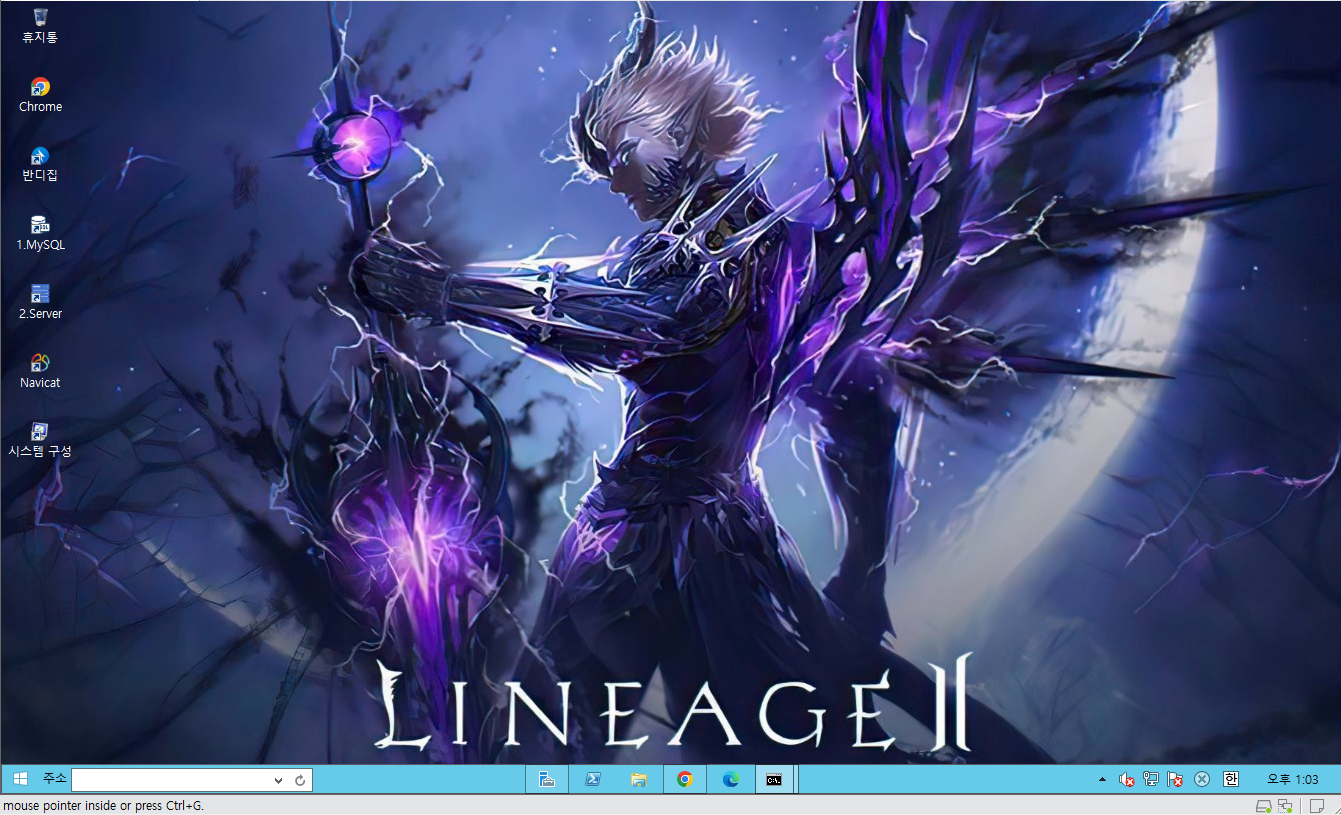Click inside the 주소 address input field

tap(170, 780)
